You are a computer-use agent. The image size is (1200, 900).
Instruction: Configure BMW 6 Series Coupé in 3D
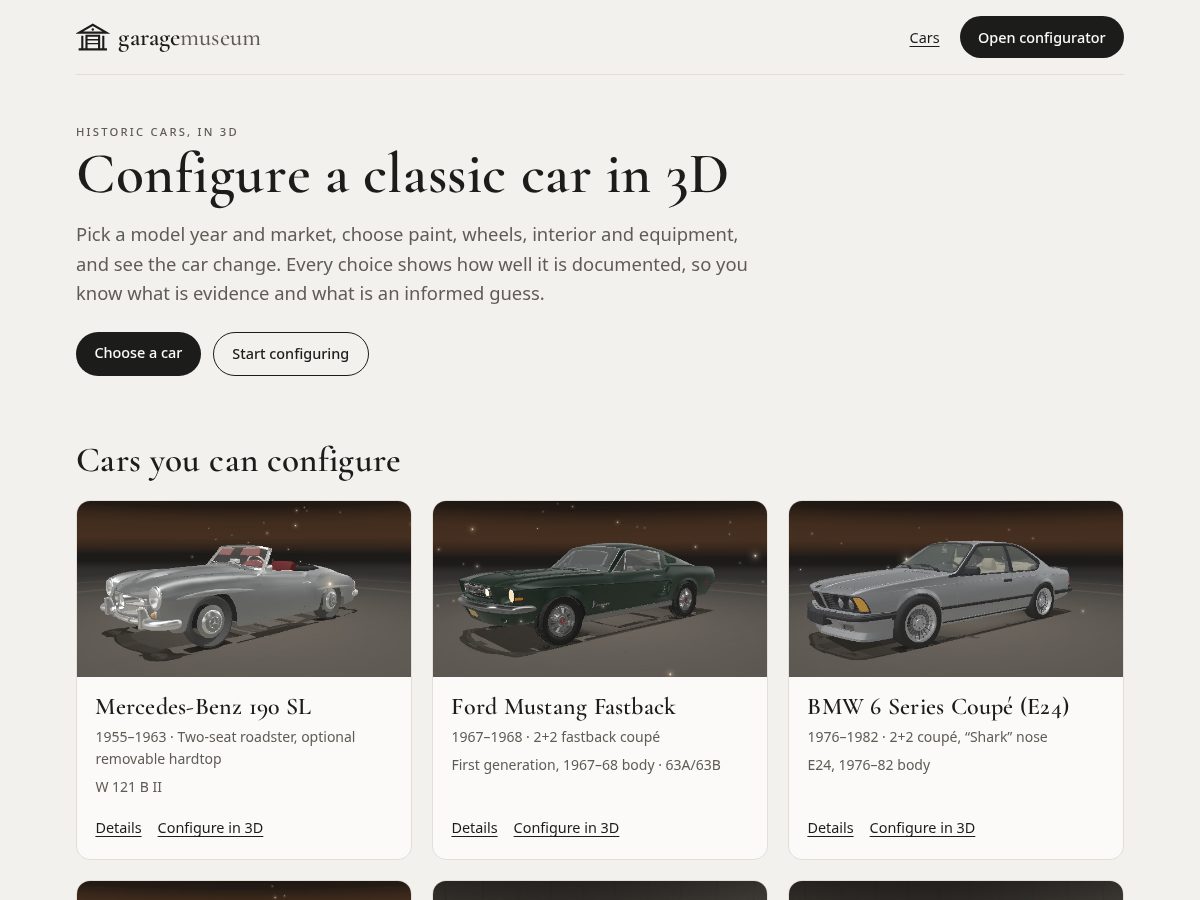coord(922,828)
